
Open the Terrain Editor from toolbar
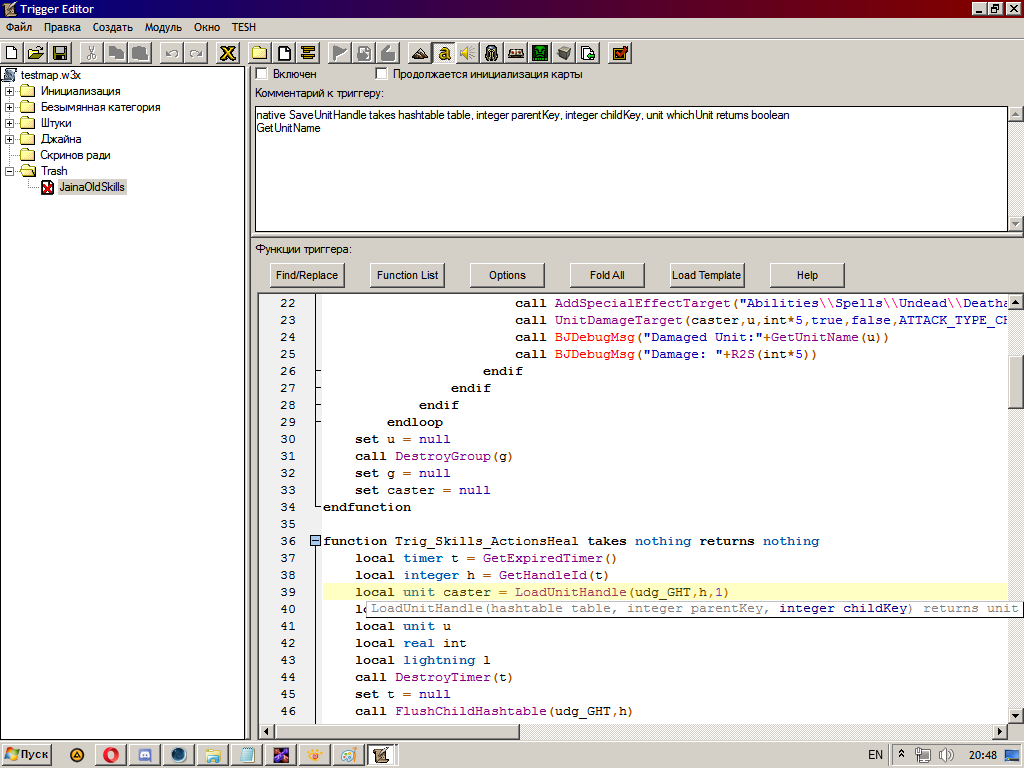coord(419,53)
